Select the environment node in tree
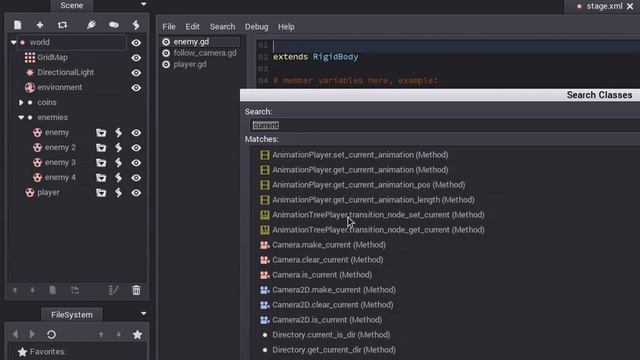The image size is (640, 360). [60, 87]
